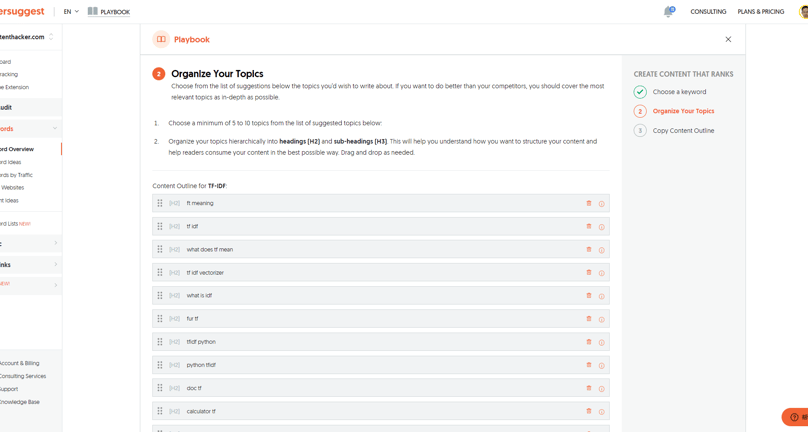Delete the 'fur tf' topic
Image resolution: width=808 pixels, height=432 pixels.
pyautogui.click(x=588, y=319)
